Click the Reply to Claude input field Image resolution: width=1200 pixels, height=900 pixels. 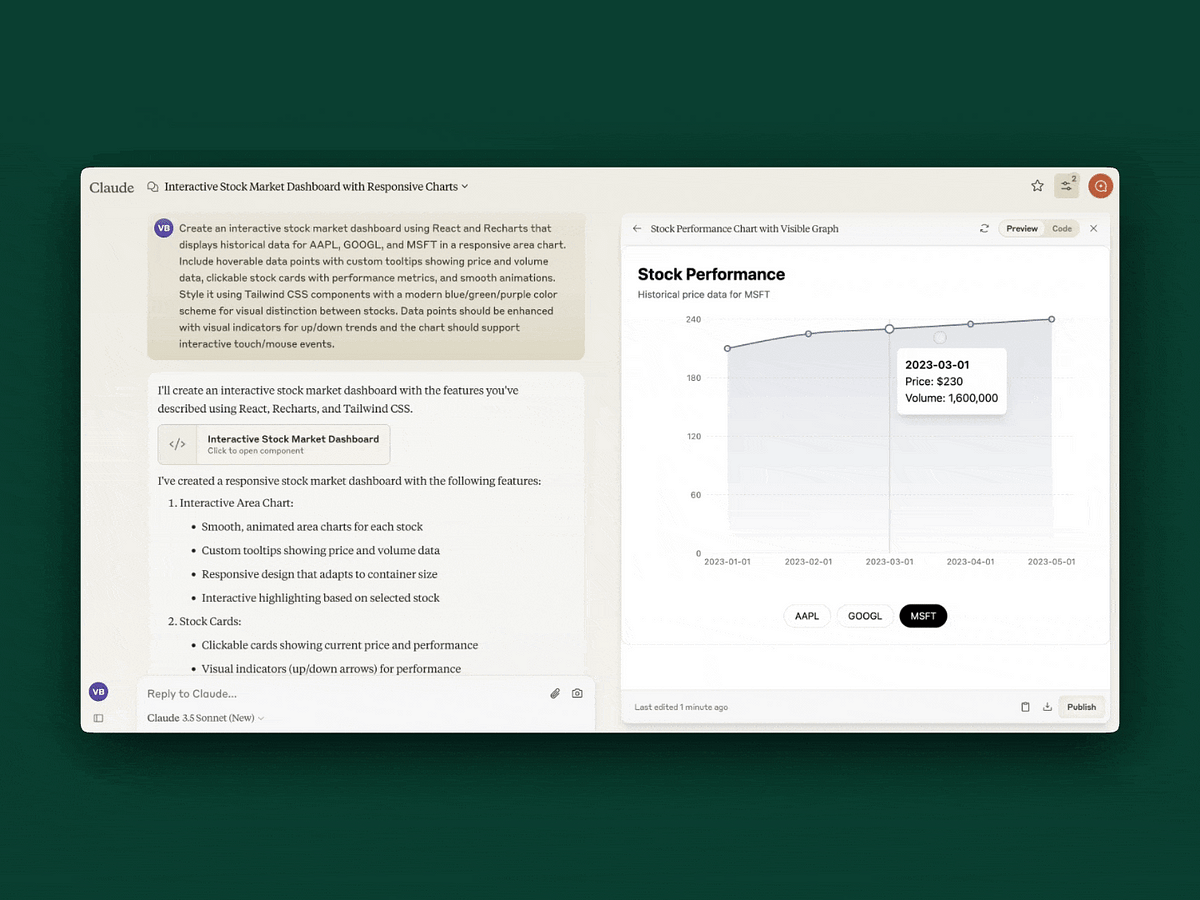click(x=340, y=694)
